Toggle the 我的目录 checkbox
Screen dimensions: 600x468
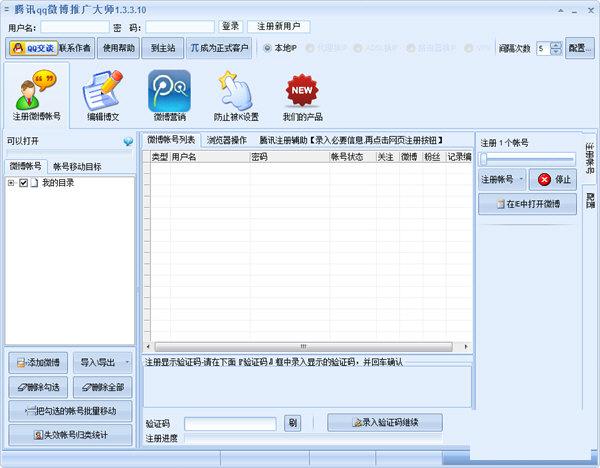point(24,183)
